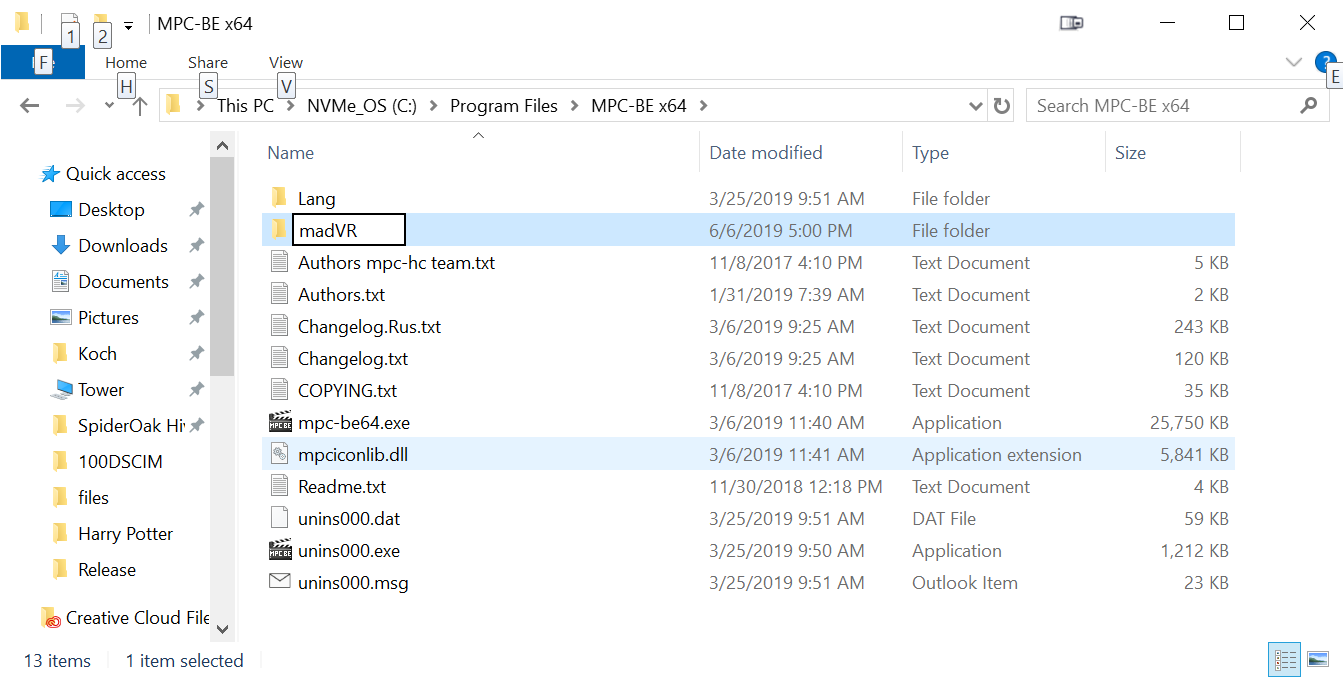Go back to previous folder
This screenshot has height=678, width=1343.
click(x=29, y=105)
